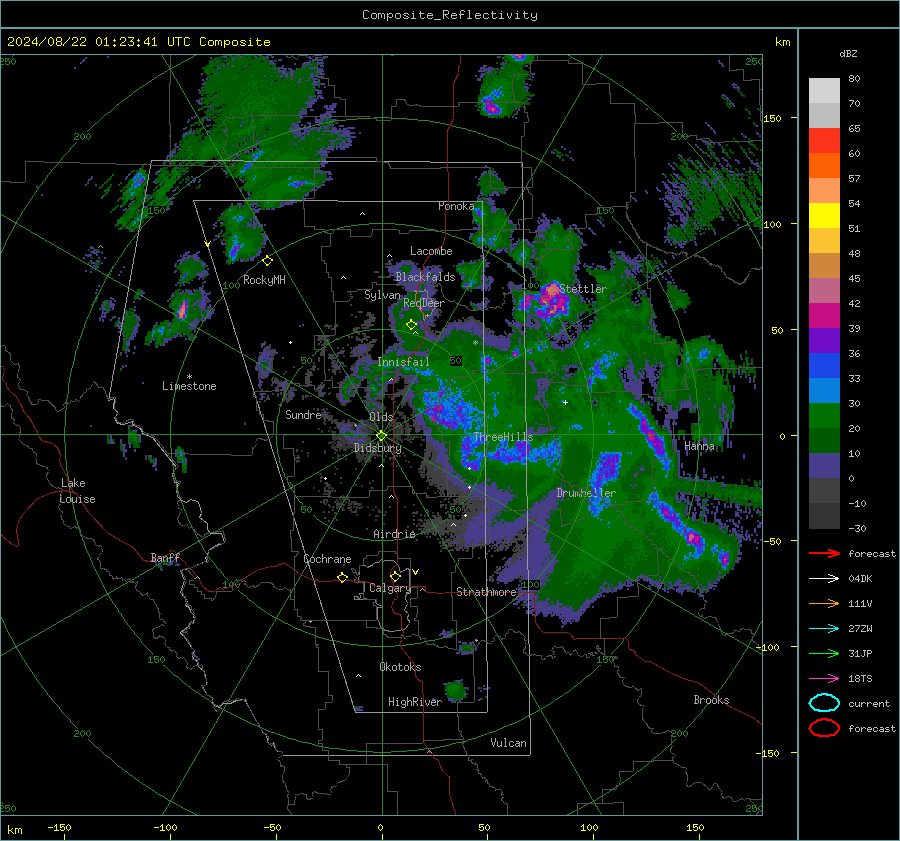900x841 pixels.
Task: Click the Vulcan city label
Action: 508,743
